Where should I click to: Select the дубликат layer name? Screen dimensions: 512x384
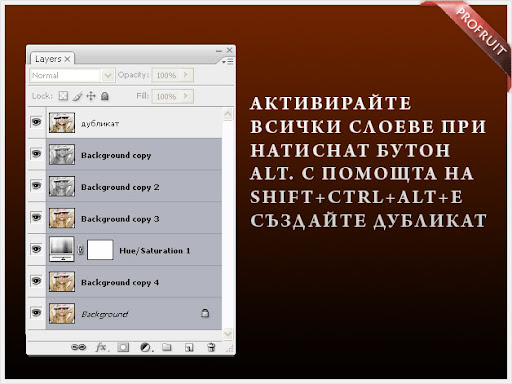pos(100,124)
